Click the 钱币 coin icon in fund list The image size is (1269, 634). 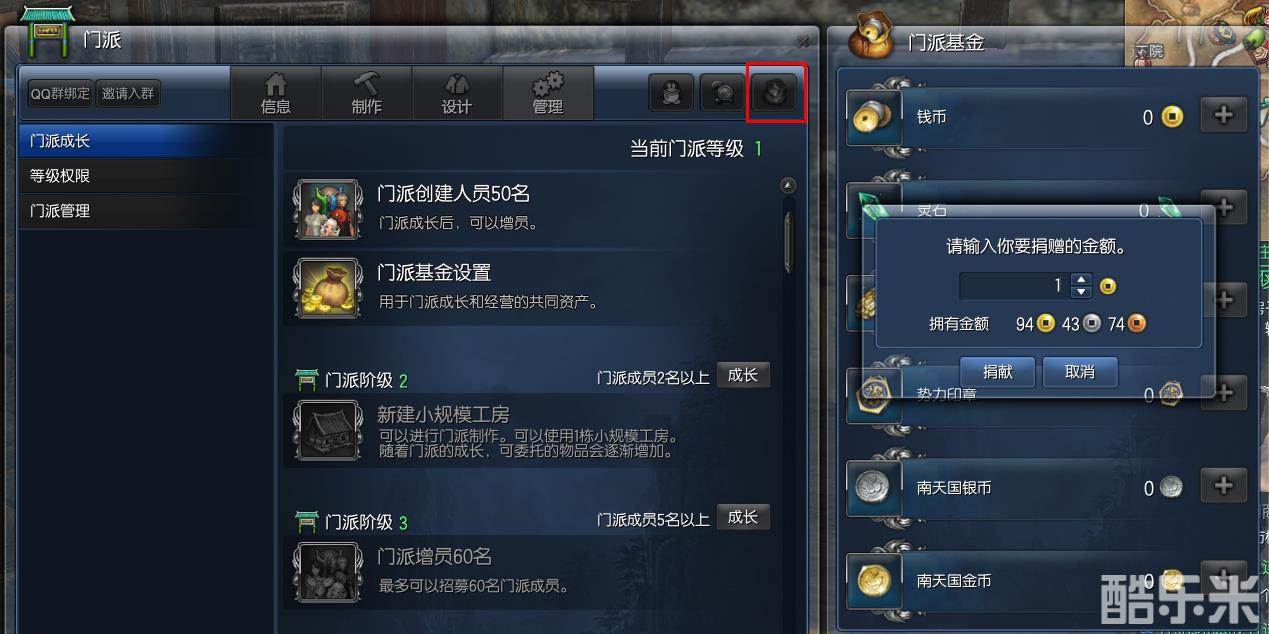[874, 117]
